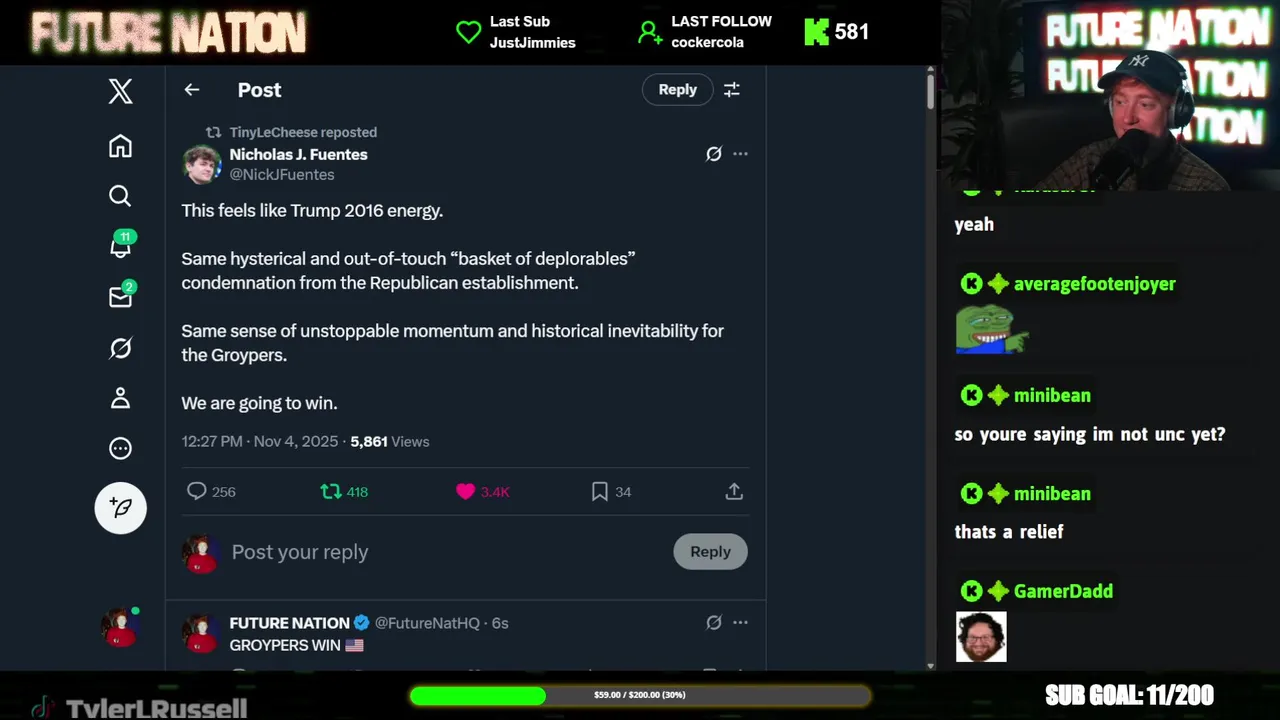Open Grok icon in sidebar
1280x720 pixels.
pos(120,348)
